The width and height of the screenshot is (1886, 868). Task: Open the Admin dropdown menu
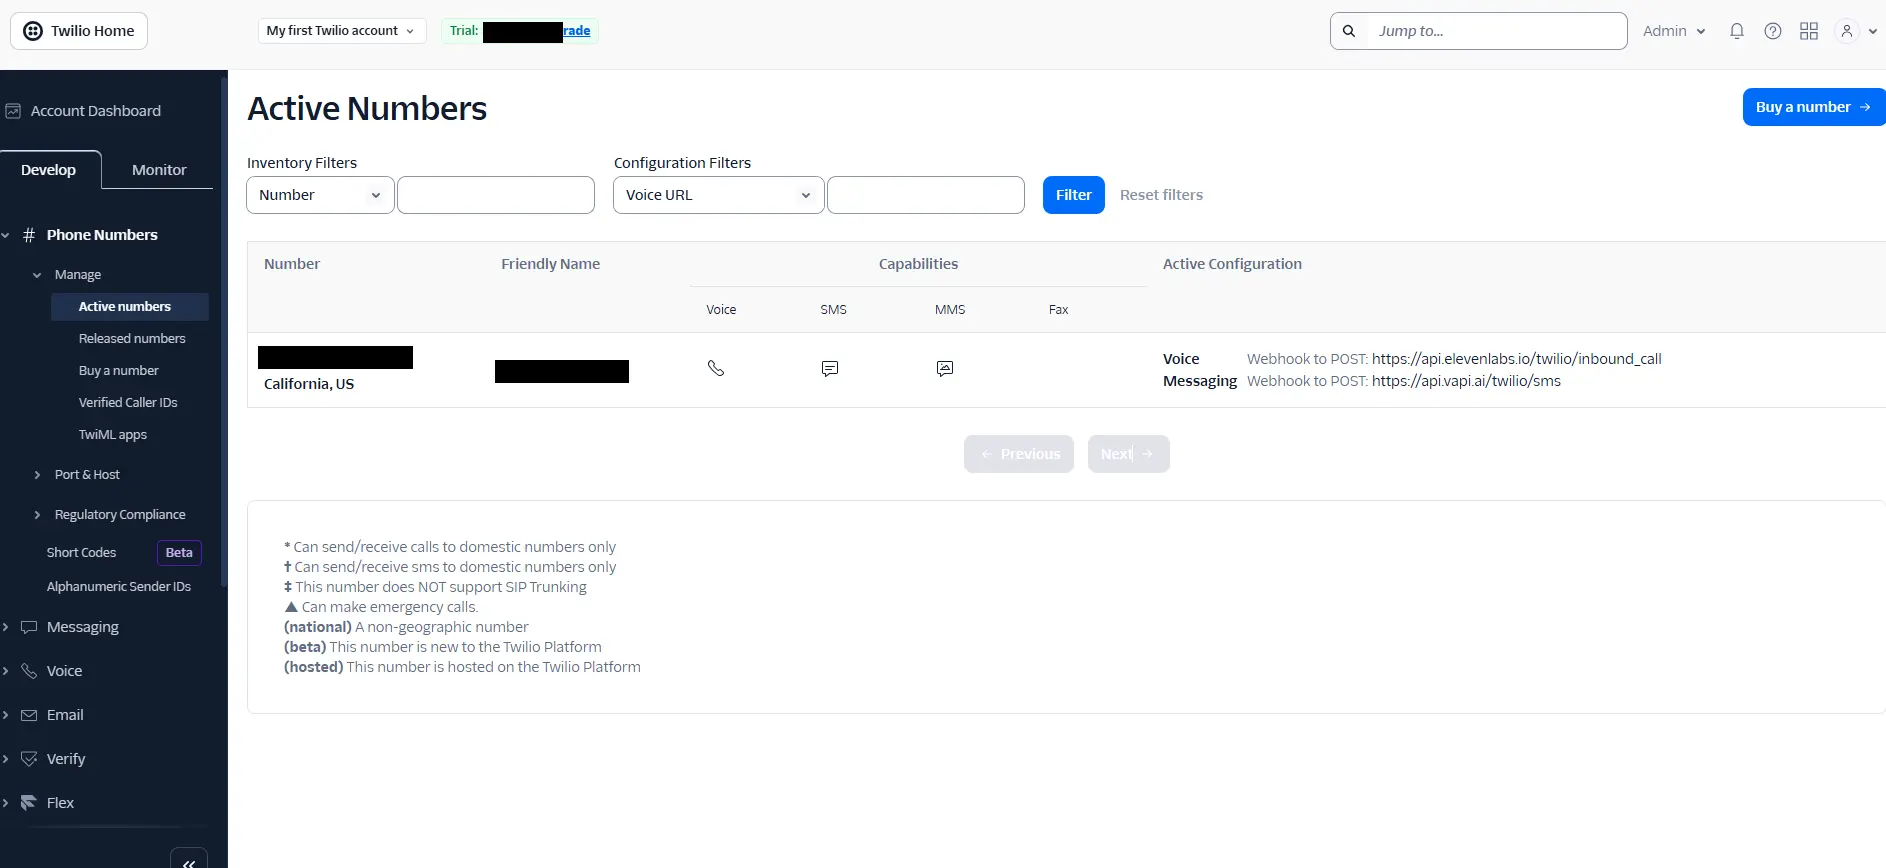pyautogui.click(x=1674, y=31)
